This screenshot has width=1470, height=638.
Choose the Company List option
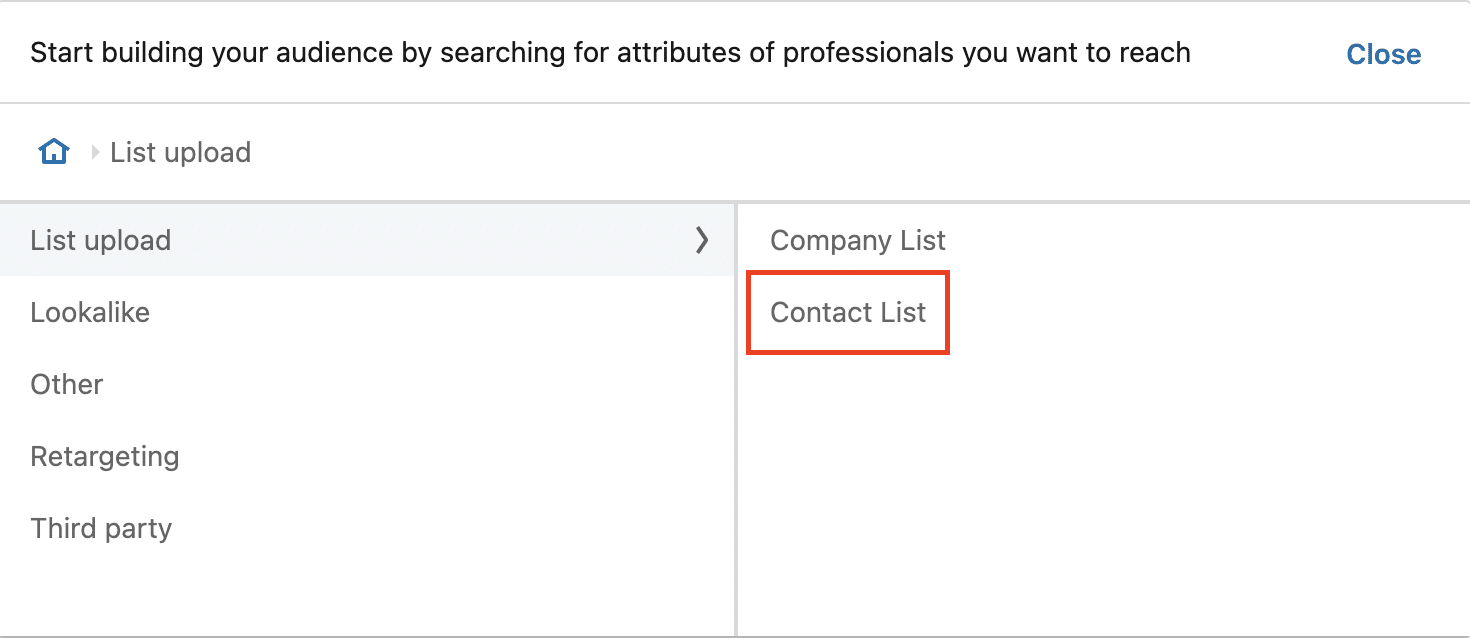tap(858, 240)
